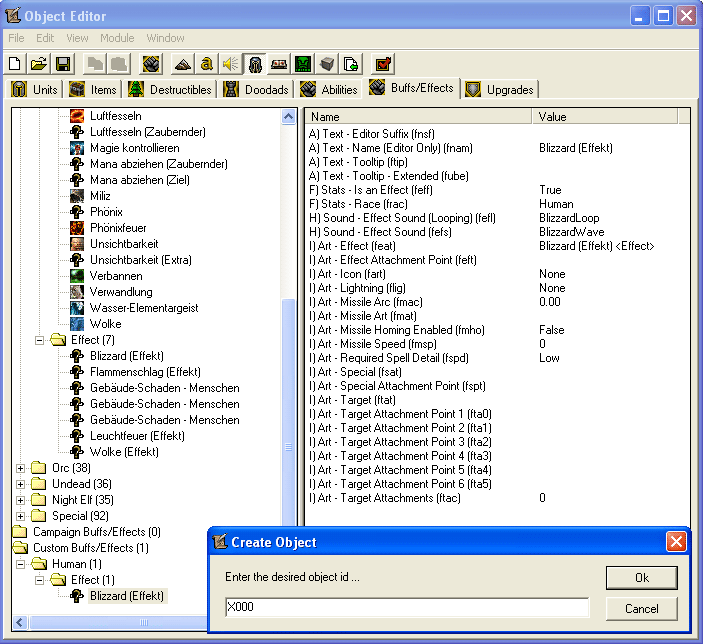Click the Test Map checkmark icon
The width and height of the screenshot is (703, 644).
[x=383, y=64]
